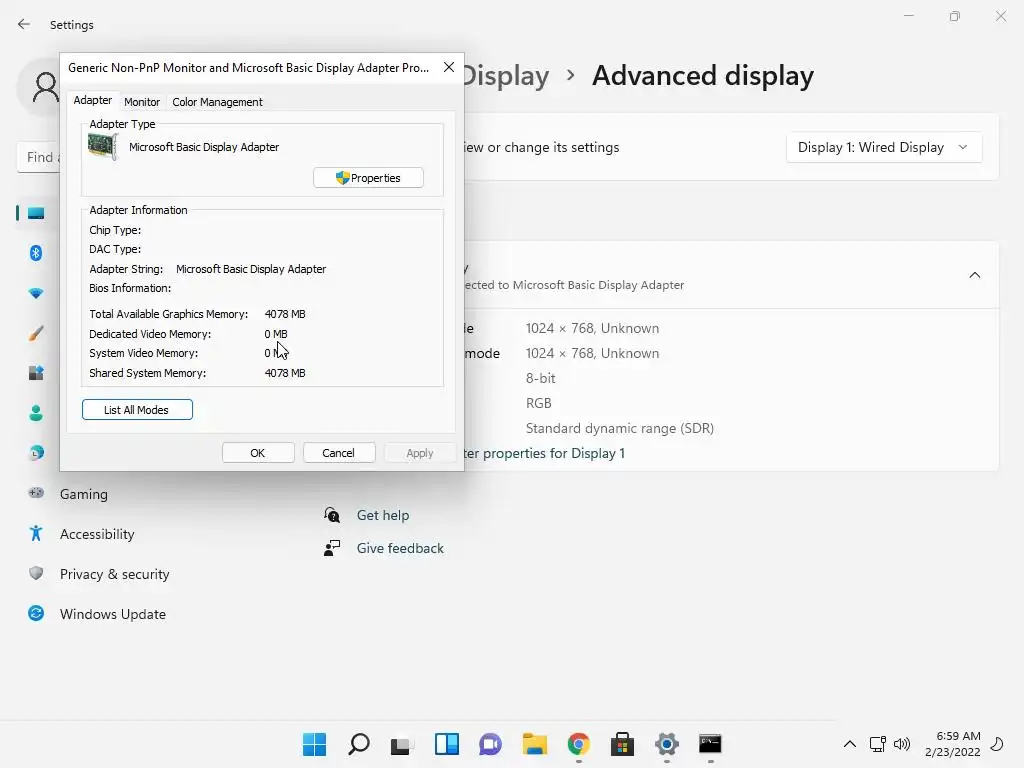
Task: Open Command Prompt from taskbar
Action: point(711,744)
